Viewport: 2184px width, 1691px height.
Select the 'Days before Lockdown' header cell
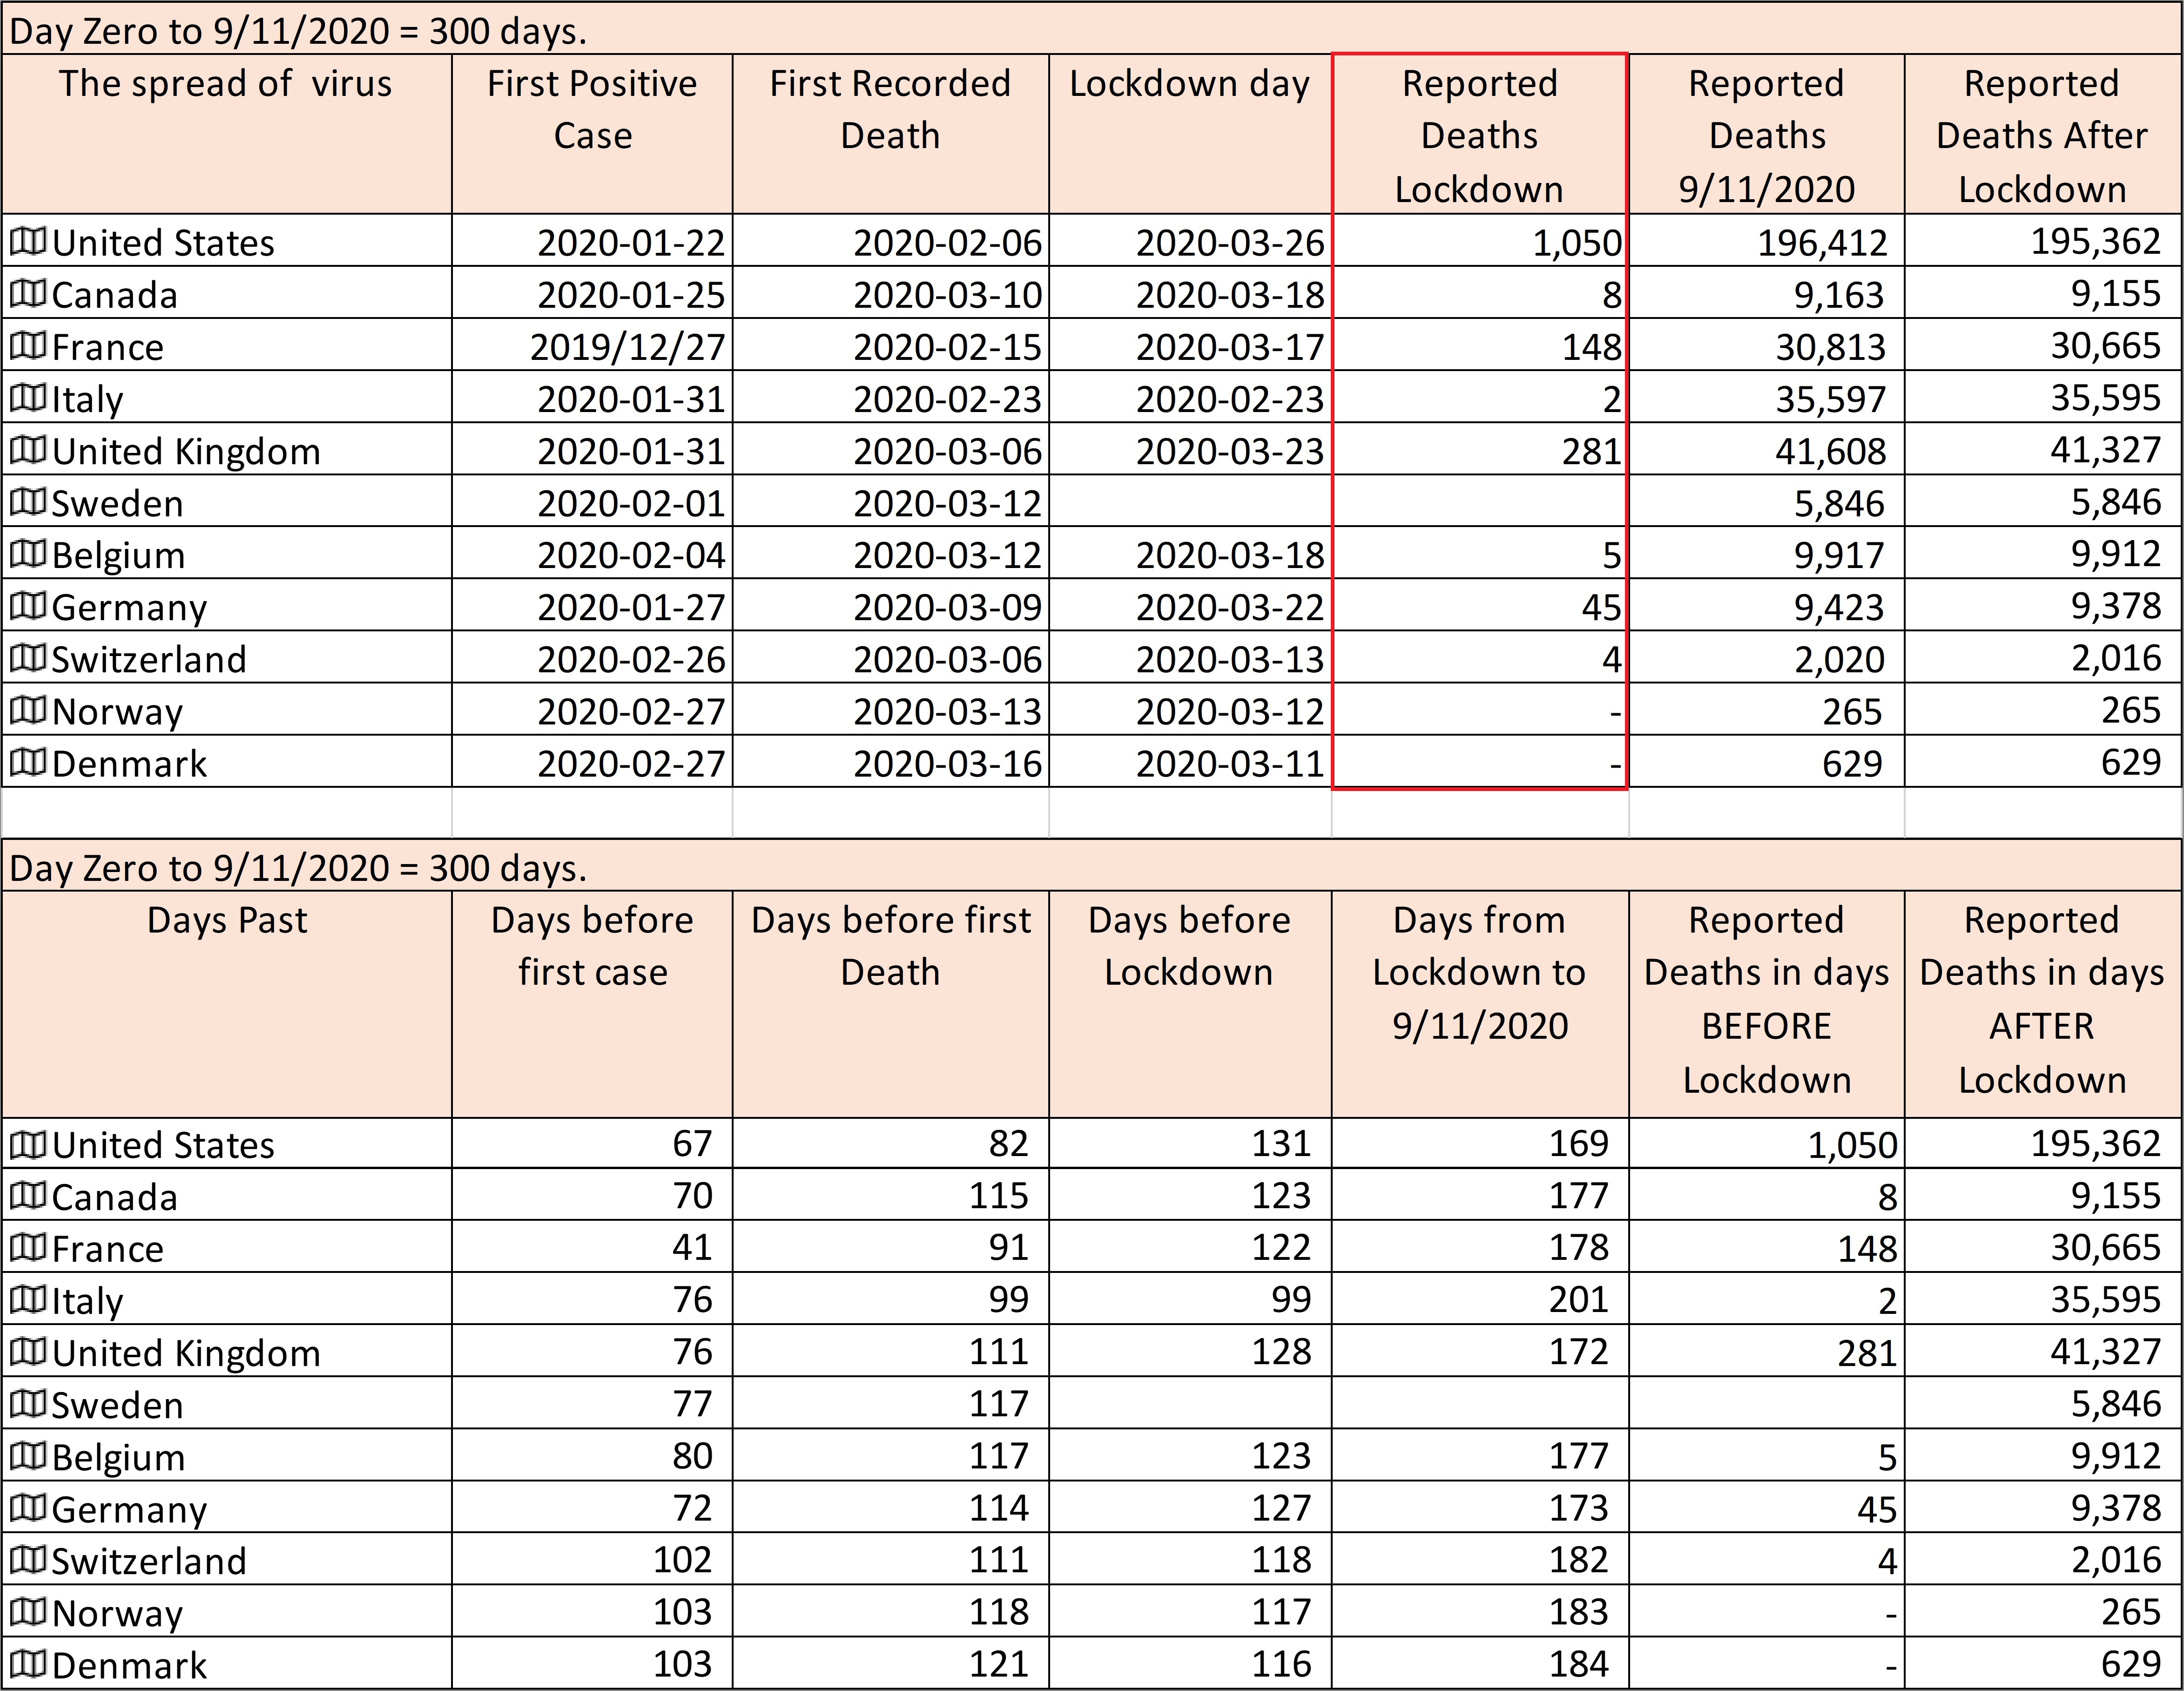pos(1190,1004)
